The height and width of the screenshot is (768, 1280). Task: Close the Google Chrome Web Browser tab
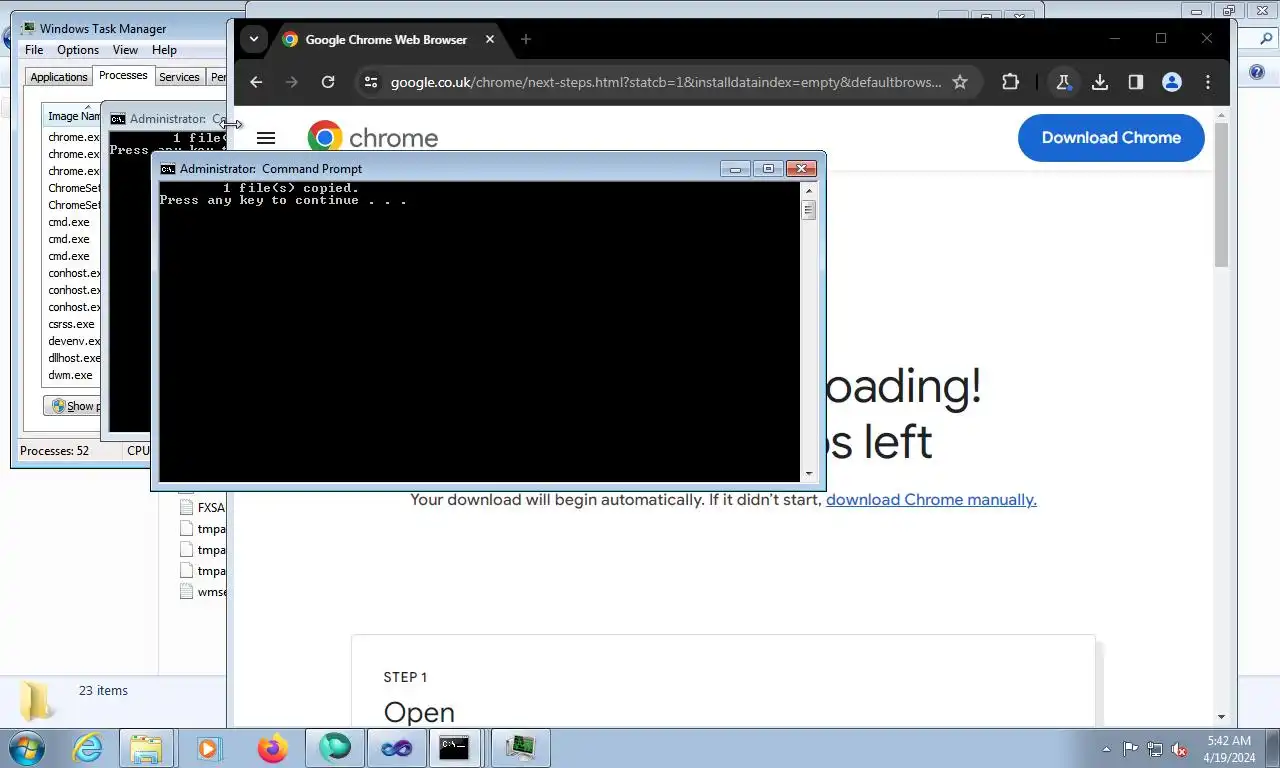point(490,39)
